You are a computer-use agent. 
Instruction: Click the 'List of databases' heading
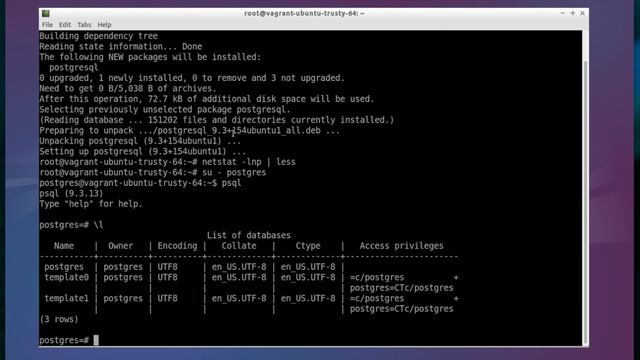pos(249,235)
